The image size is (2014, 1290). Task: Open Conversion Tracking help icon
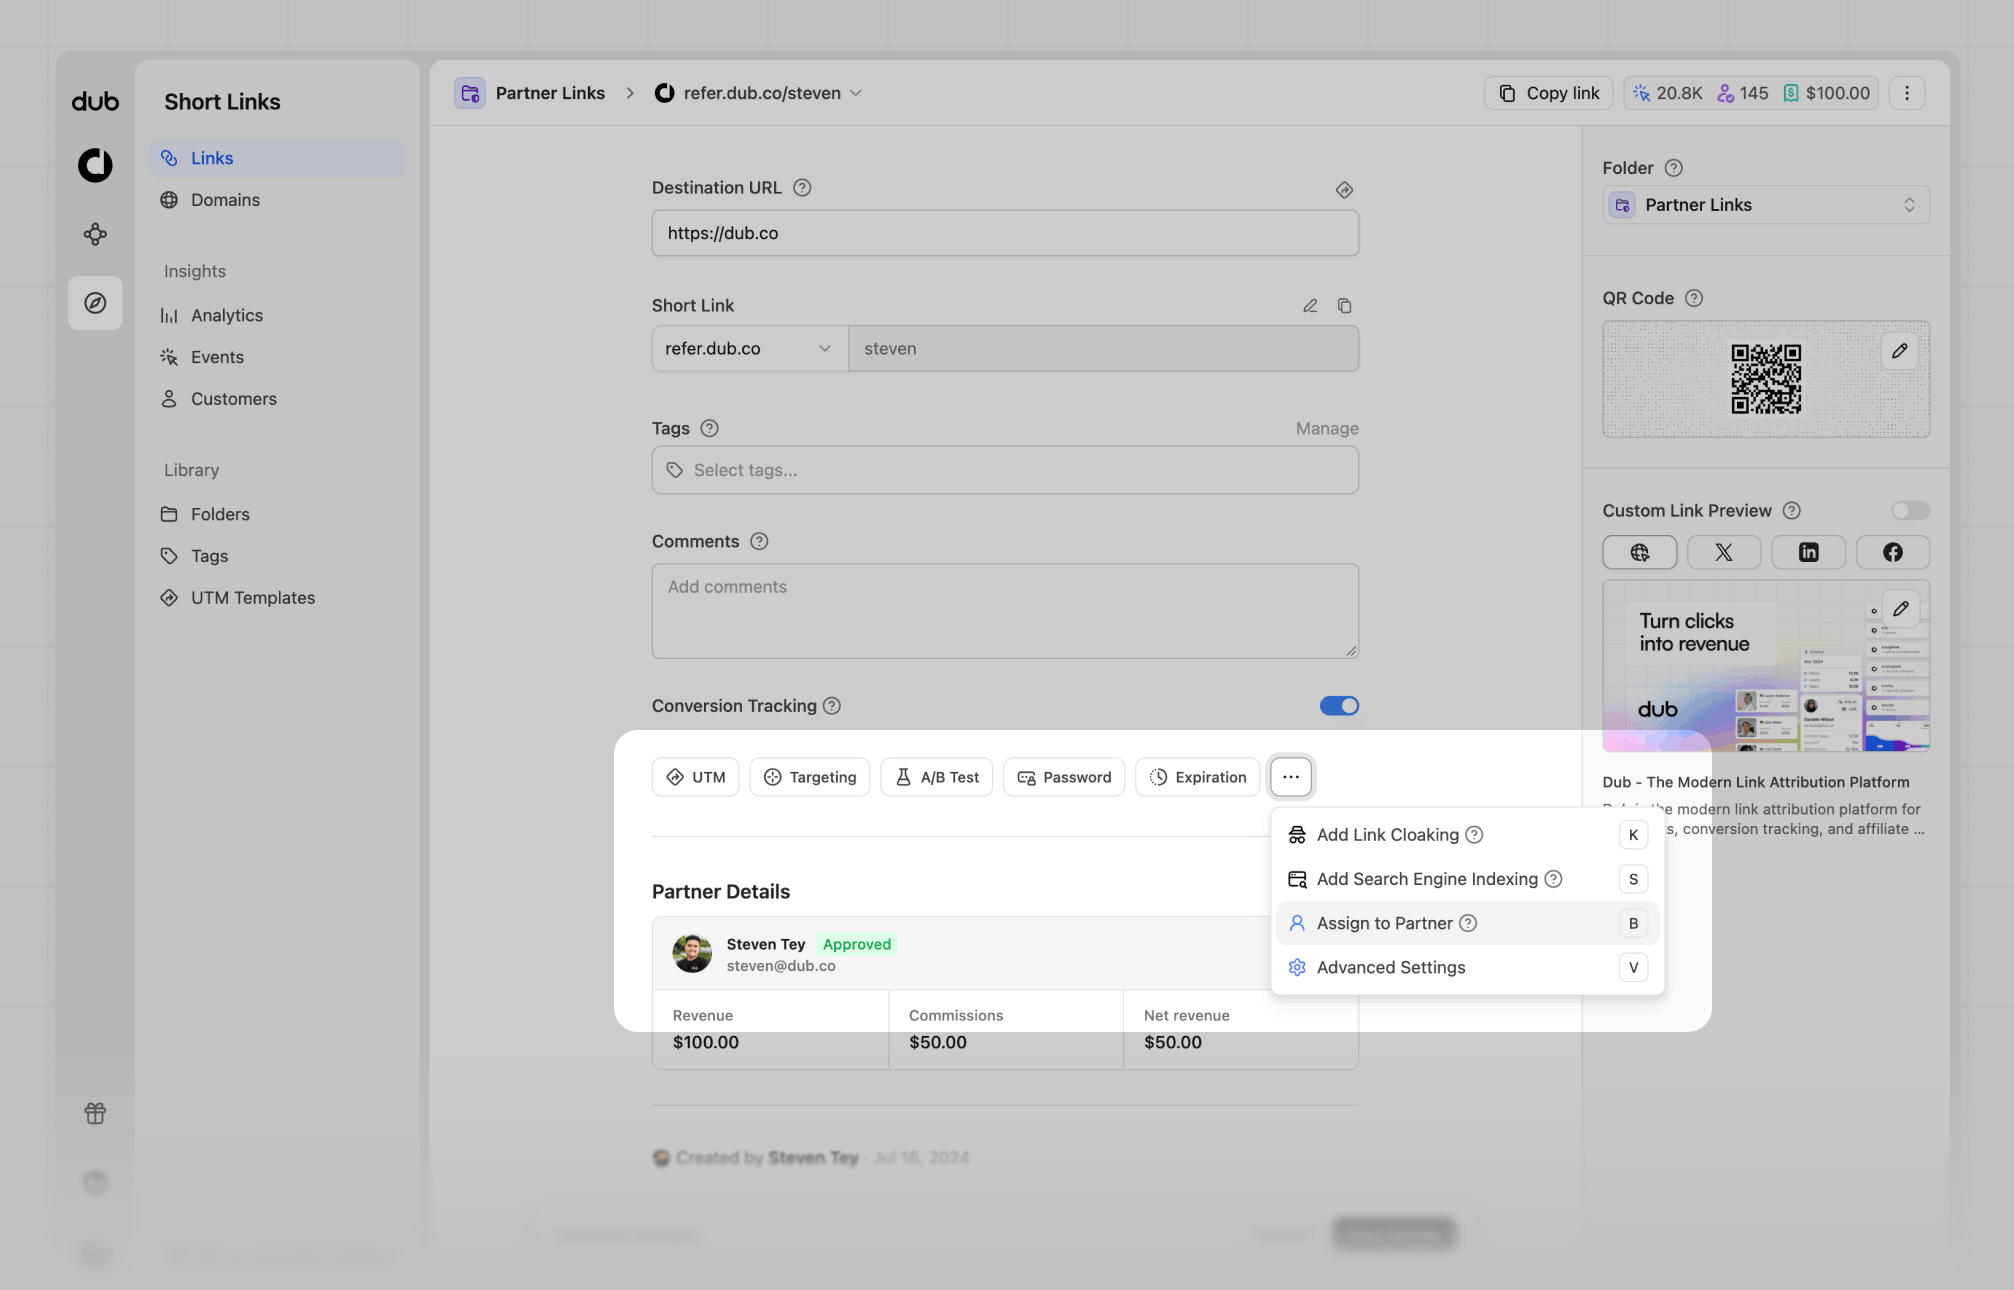click(x=832, y=706)
